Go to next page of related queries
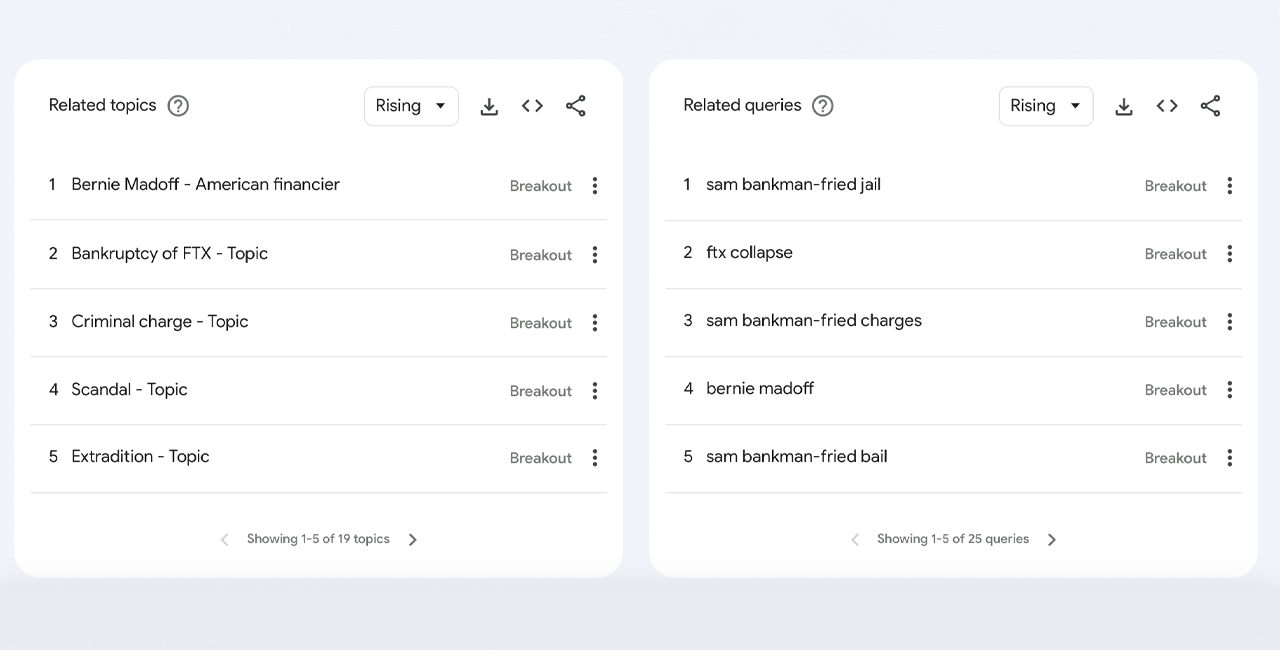The image size is (1280, 650). [x=1052, y=540]
